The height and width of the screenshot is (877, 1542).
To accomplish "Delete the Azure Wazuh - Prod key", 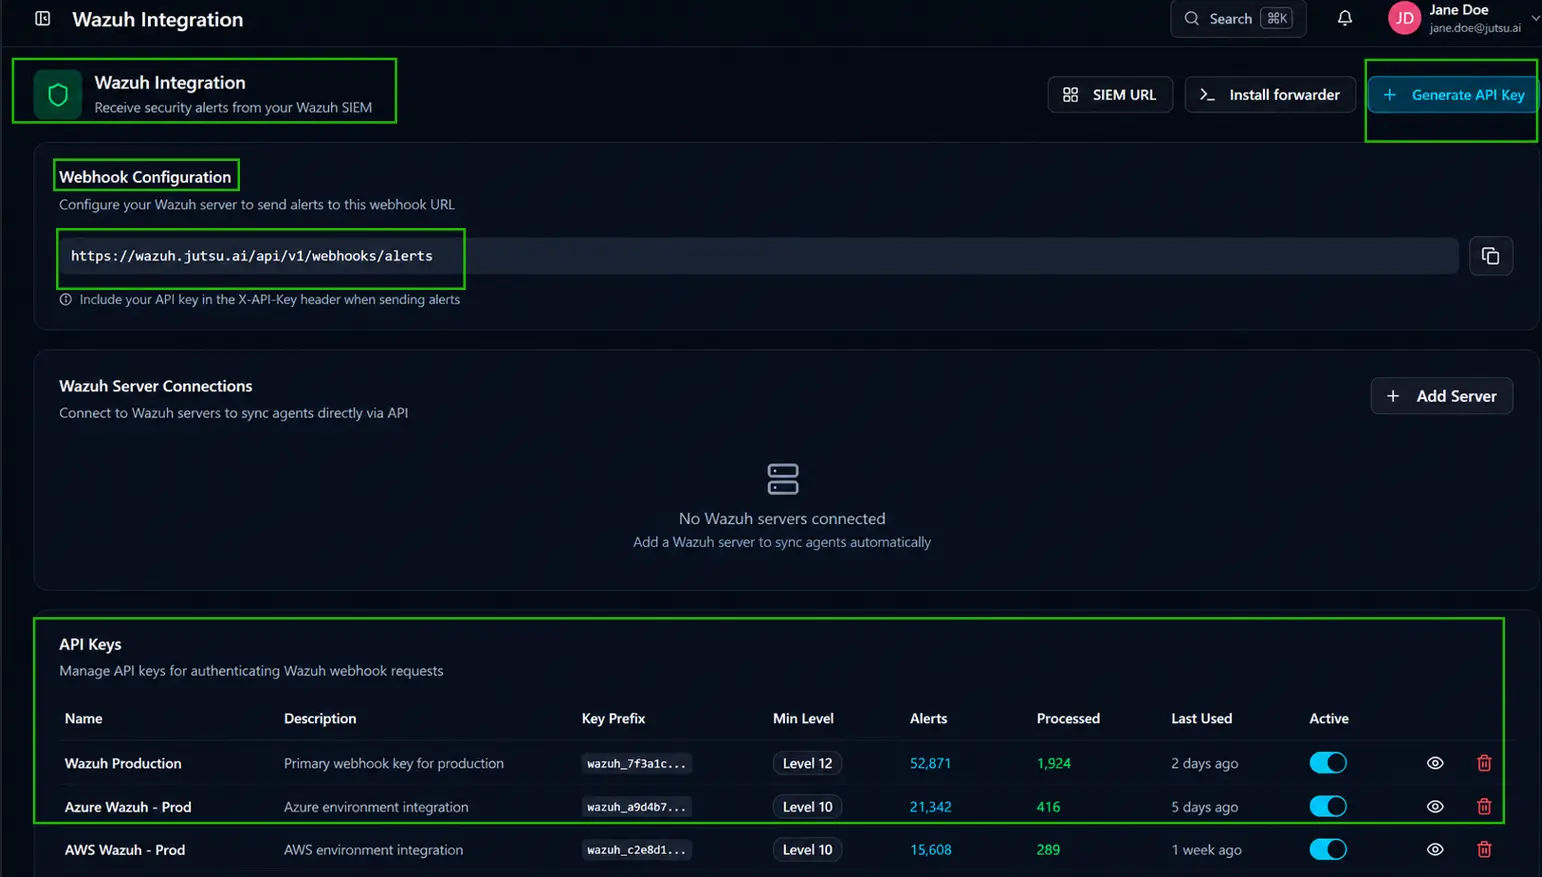I will coord(1484,806).
